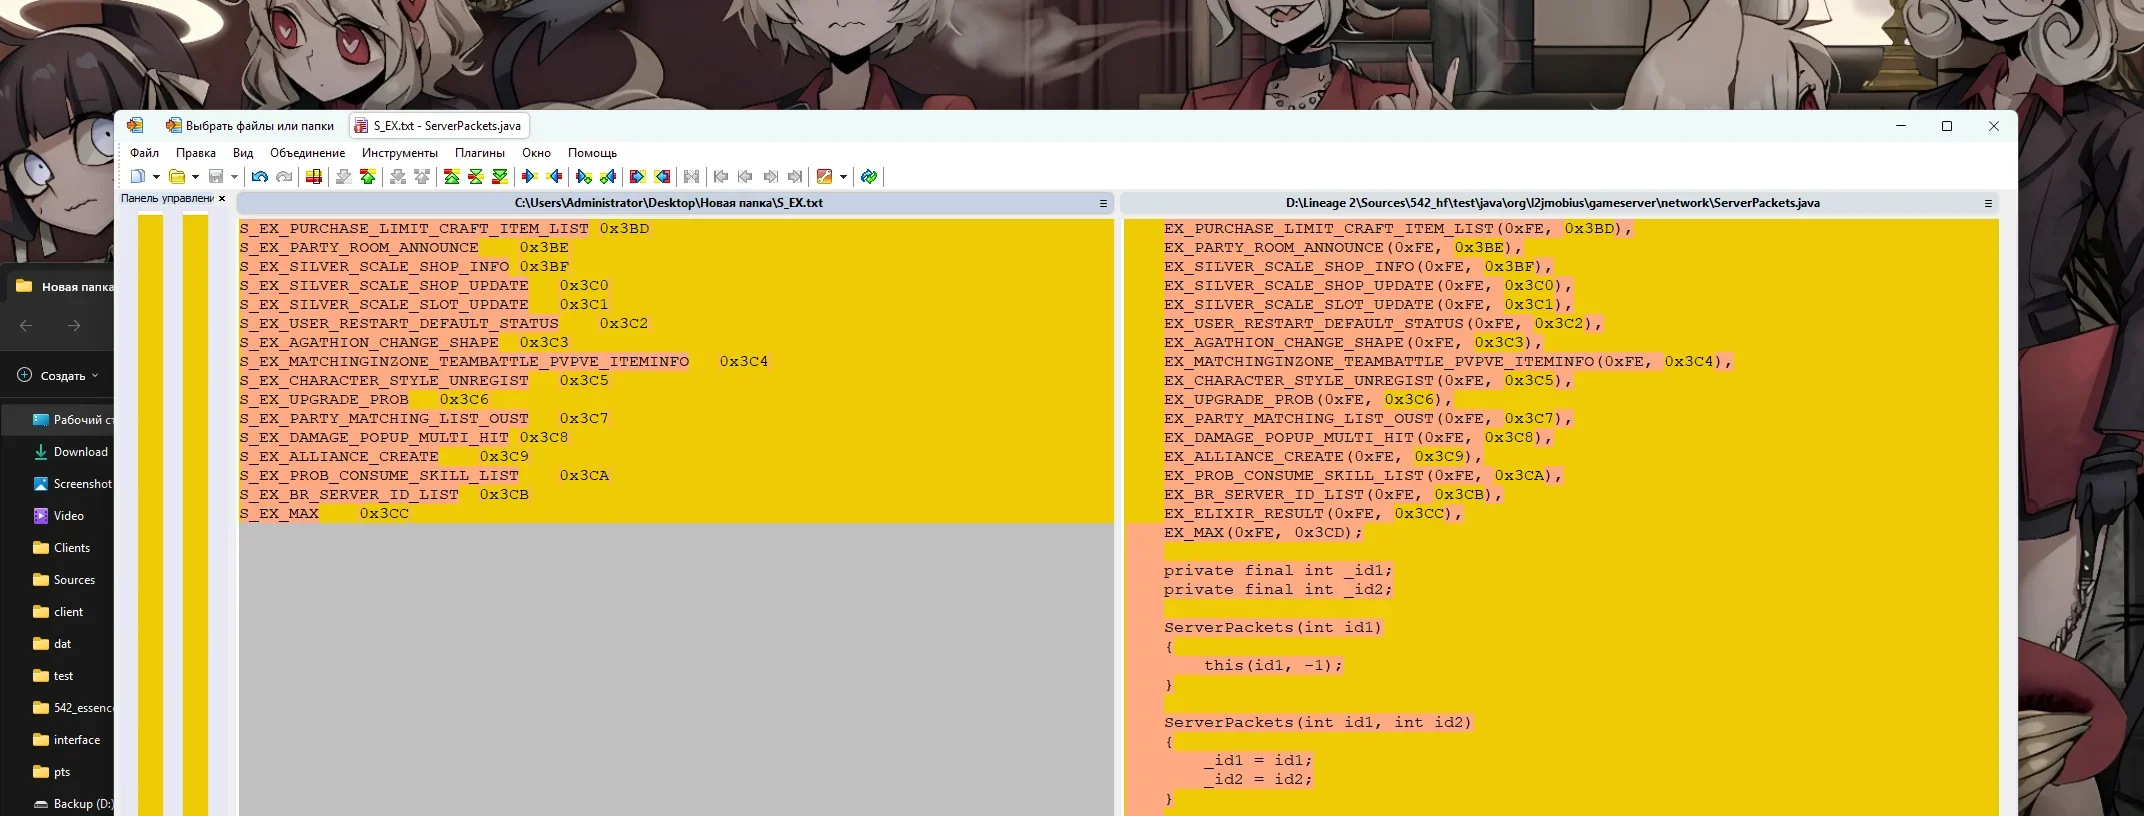Open right pane ServerPackets.java header menu
Viewport: 2144px width, 816px height.
coord(1988,203)
